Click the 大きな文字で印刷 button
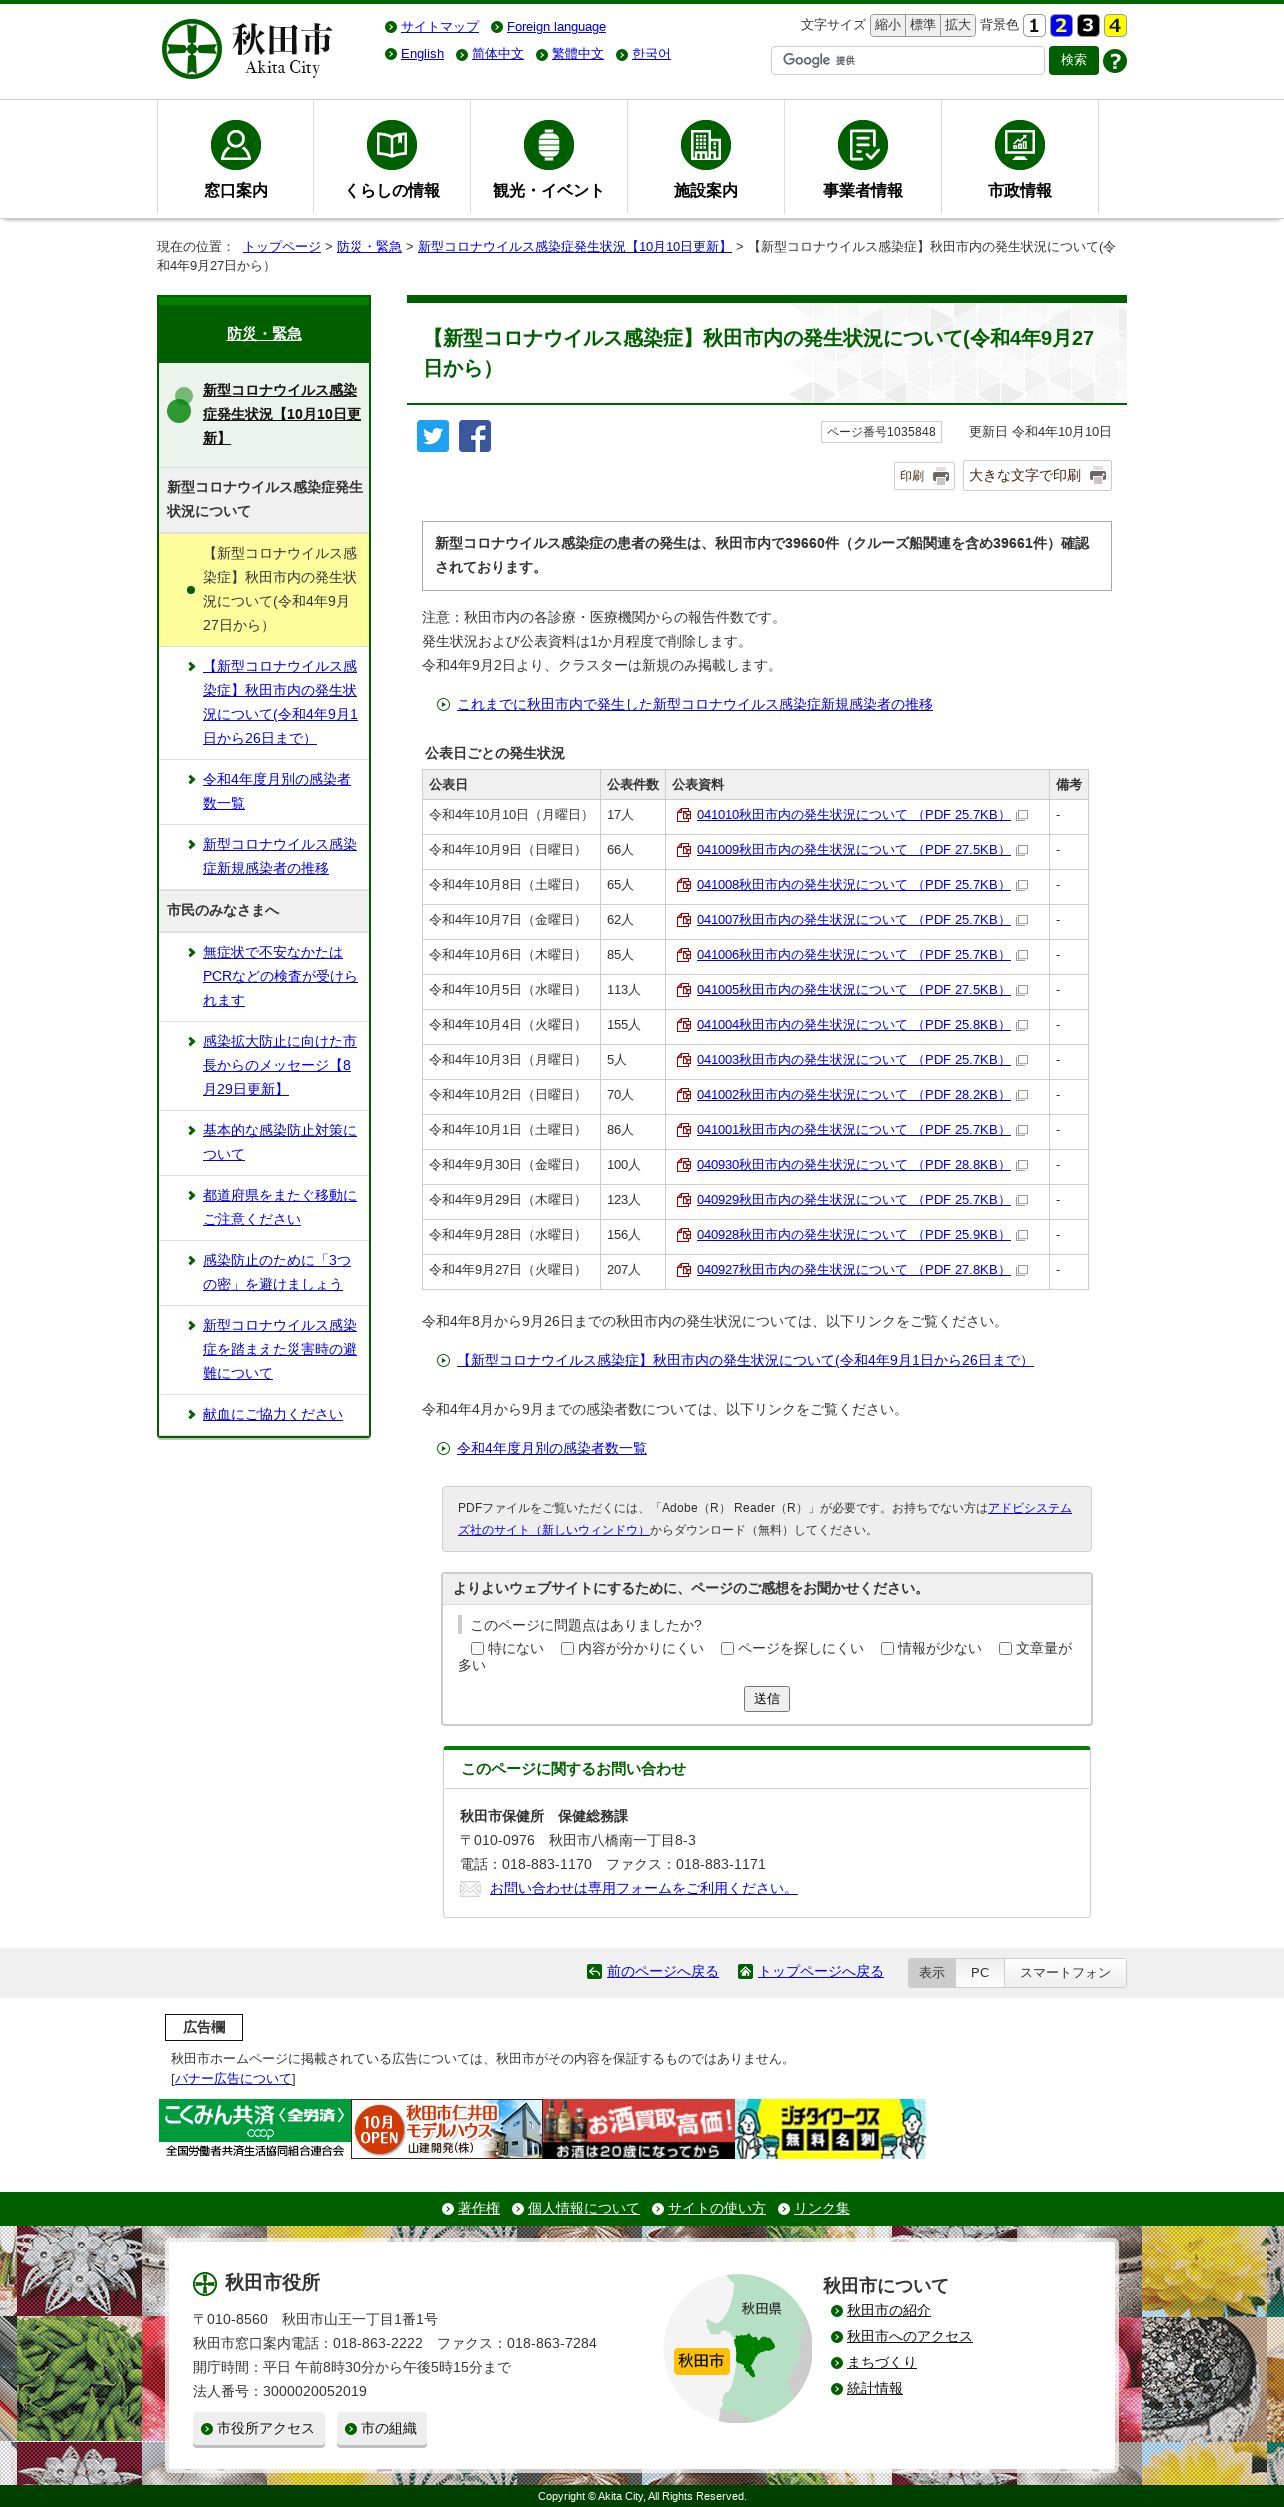The width and height of the screenshot is (1284, 2507). click(x=1037, y=476)
